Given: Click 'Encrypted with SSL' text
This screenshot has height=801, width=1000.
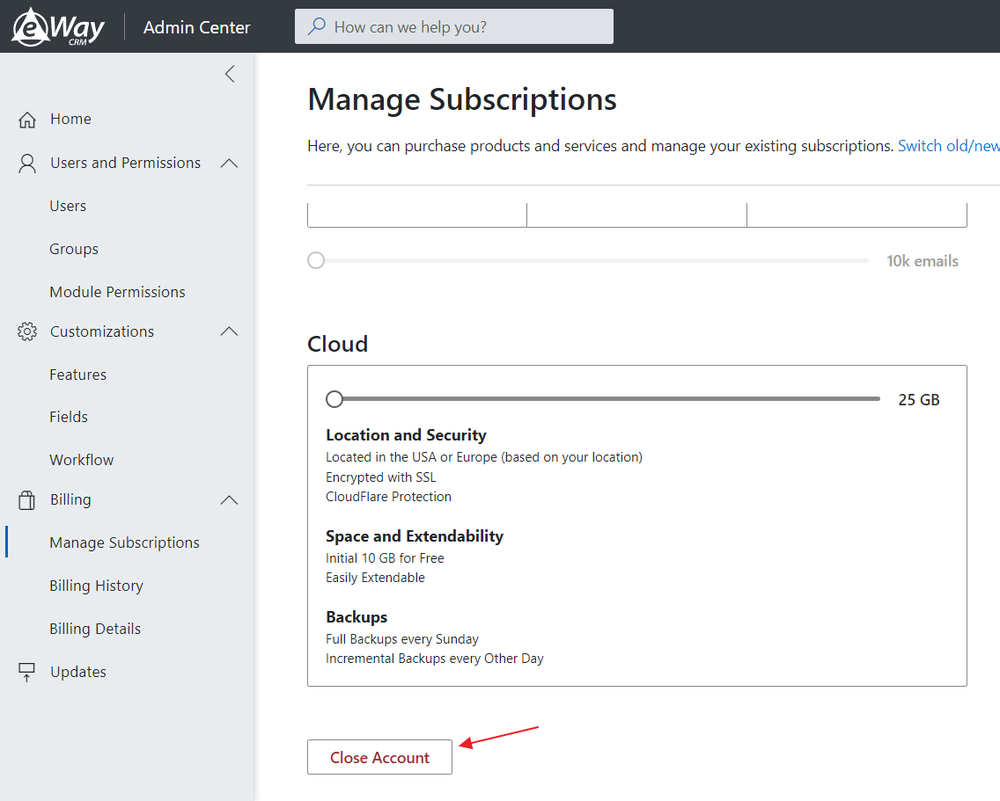Looking at the screenshot, I should (x=381, y=477).
